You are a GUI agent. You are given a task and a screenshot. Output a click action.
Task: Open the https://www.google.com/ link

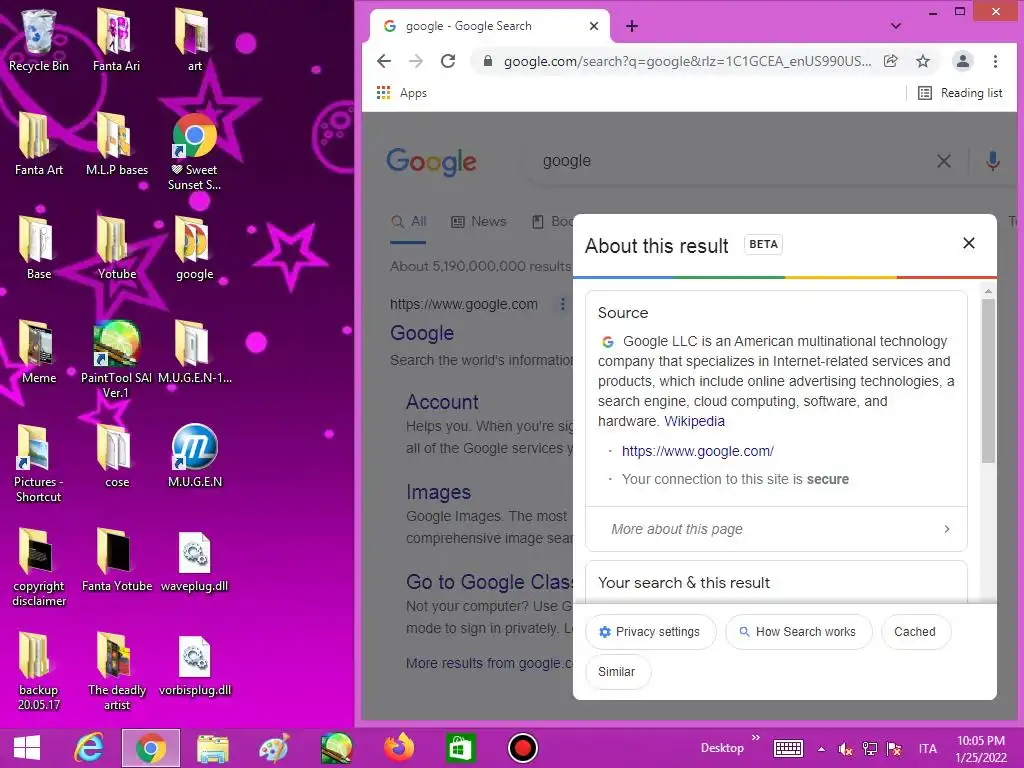click(697, 451)
